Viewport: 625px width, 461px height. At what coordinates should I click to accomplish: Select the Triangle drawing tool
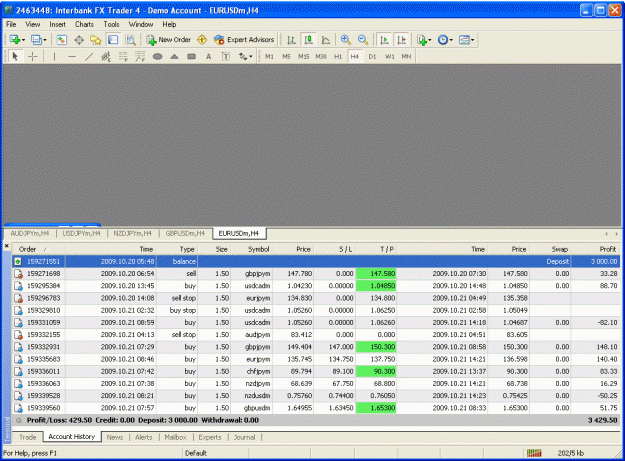[x=174, y=57]
